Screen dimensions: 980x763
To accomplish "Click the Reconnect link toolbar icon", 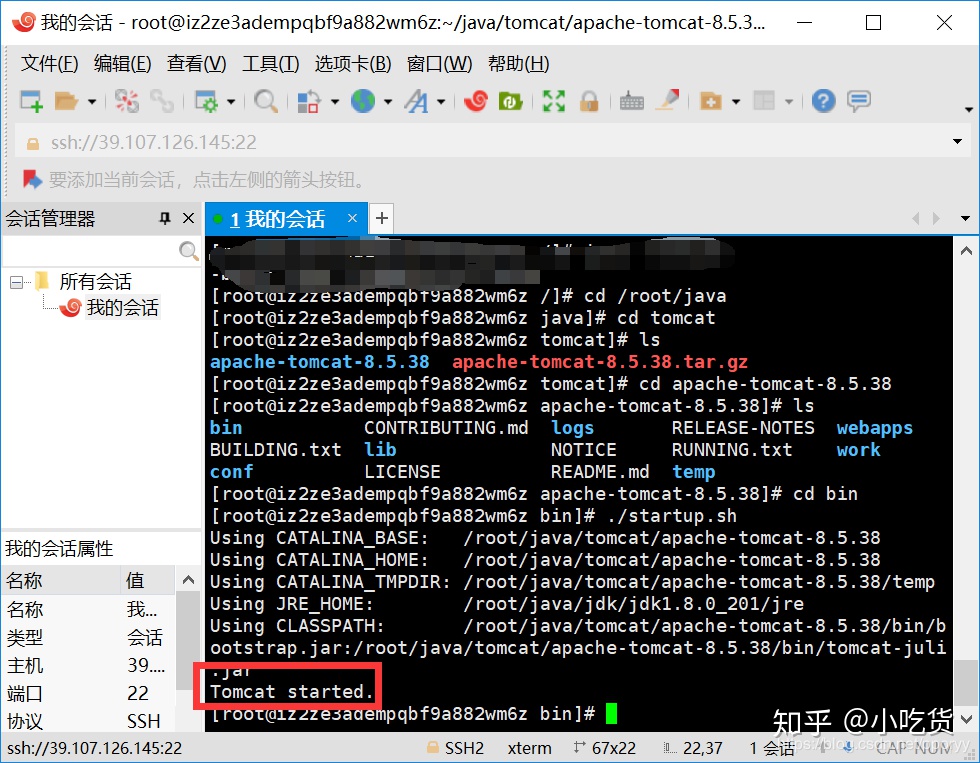I will point(162,101).
